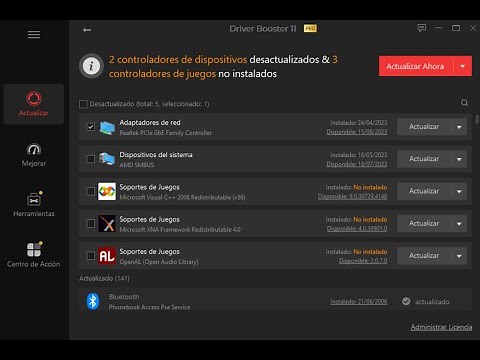Toggle the Desactualizado select-all checkbox

coord(83,104)
